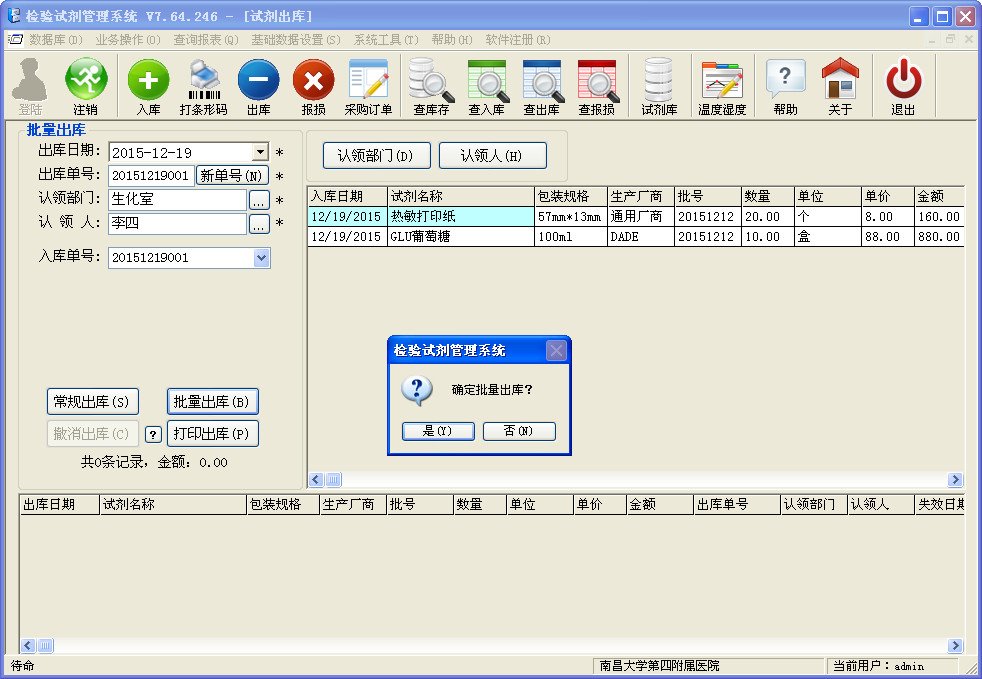Click the 南昌大学第四附属医院 status bar text

pos(659,666)
